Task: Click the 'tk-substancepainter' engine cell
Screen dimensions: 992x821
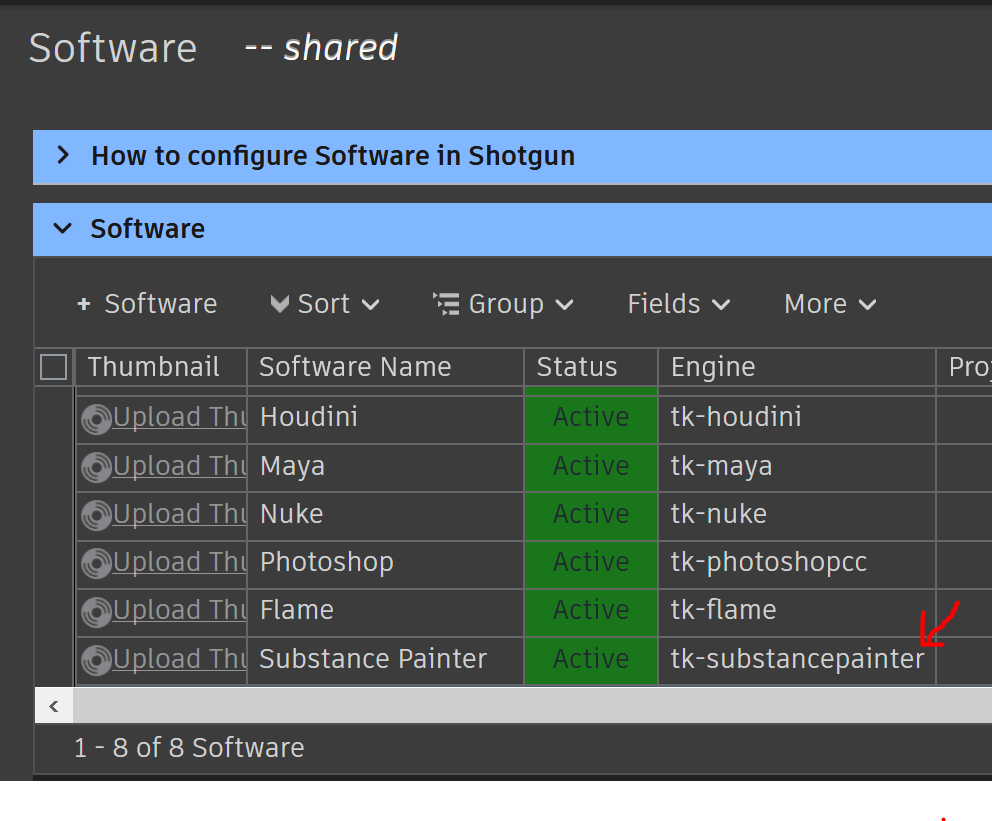Action: [797, 661]
